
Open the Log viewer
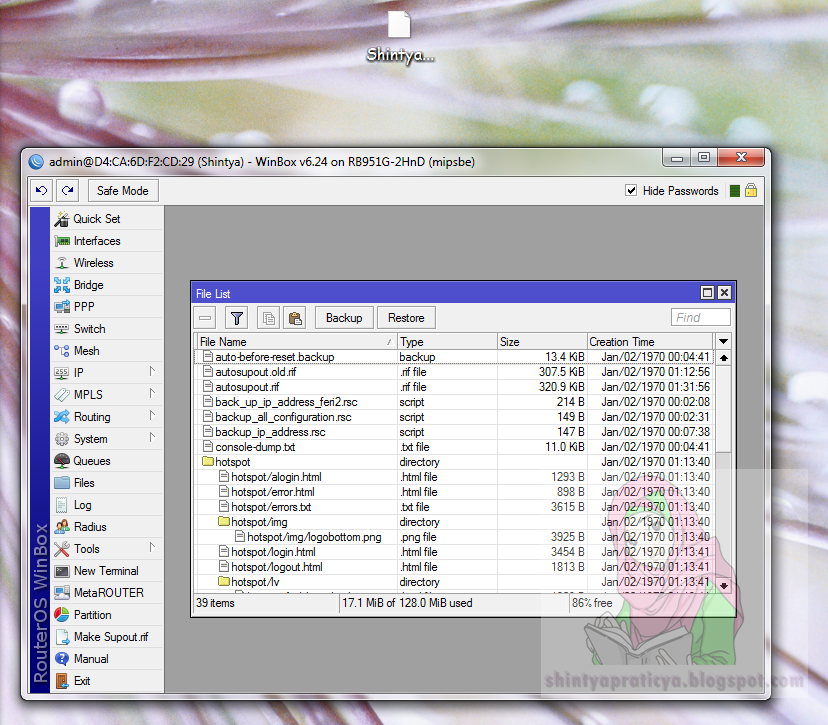[107, 505]
